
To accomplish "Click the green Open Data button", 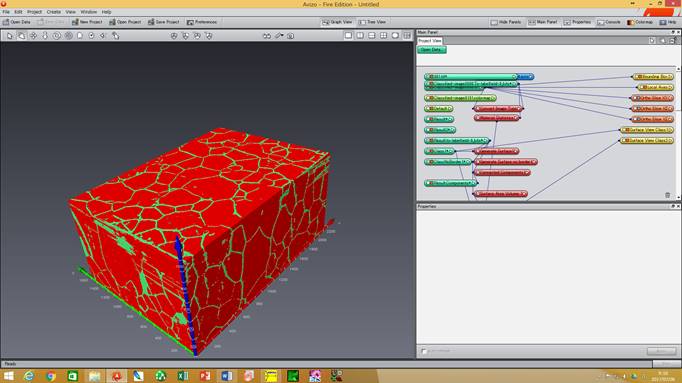I will [x=431, y=50].
